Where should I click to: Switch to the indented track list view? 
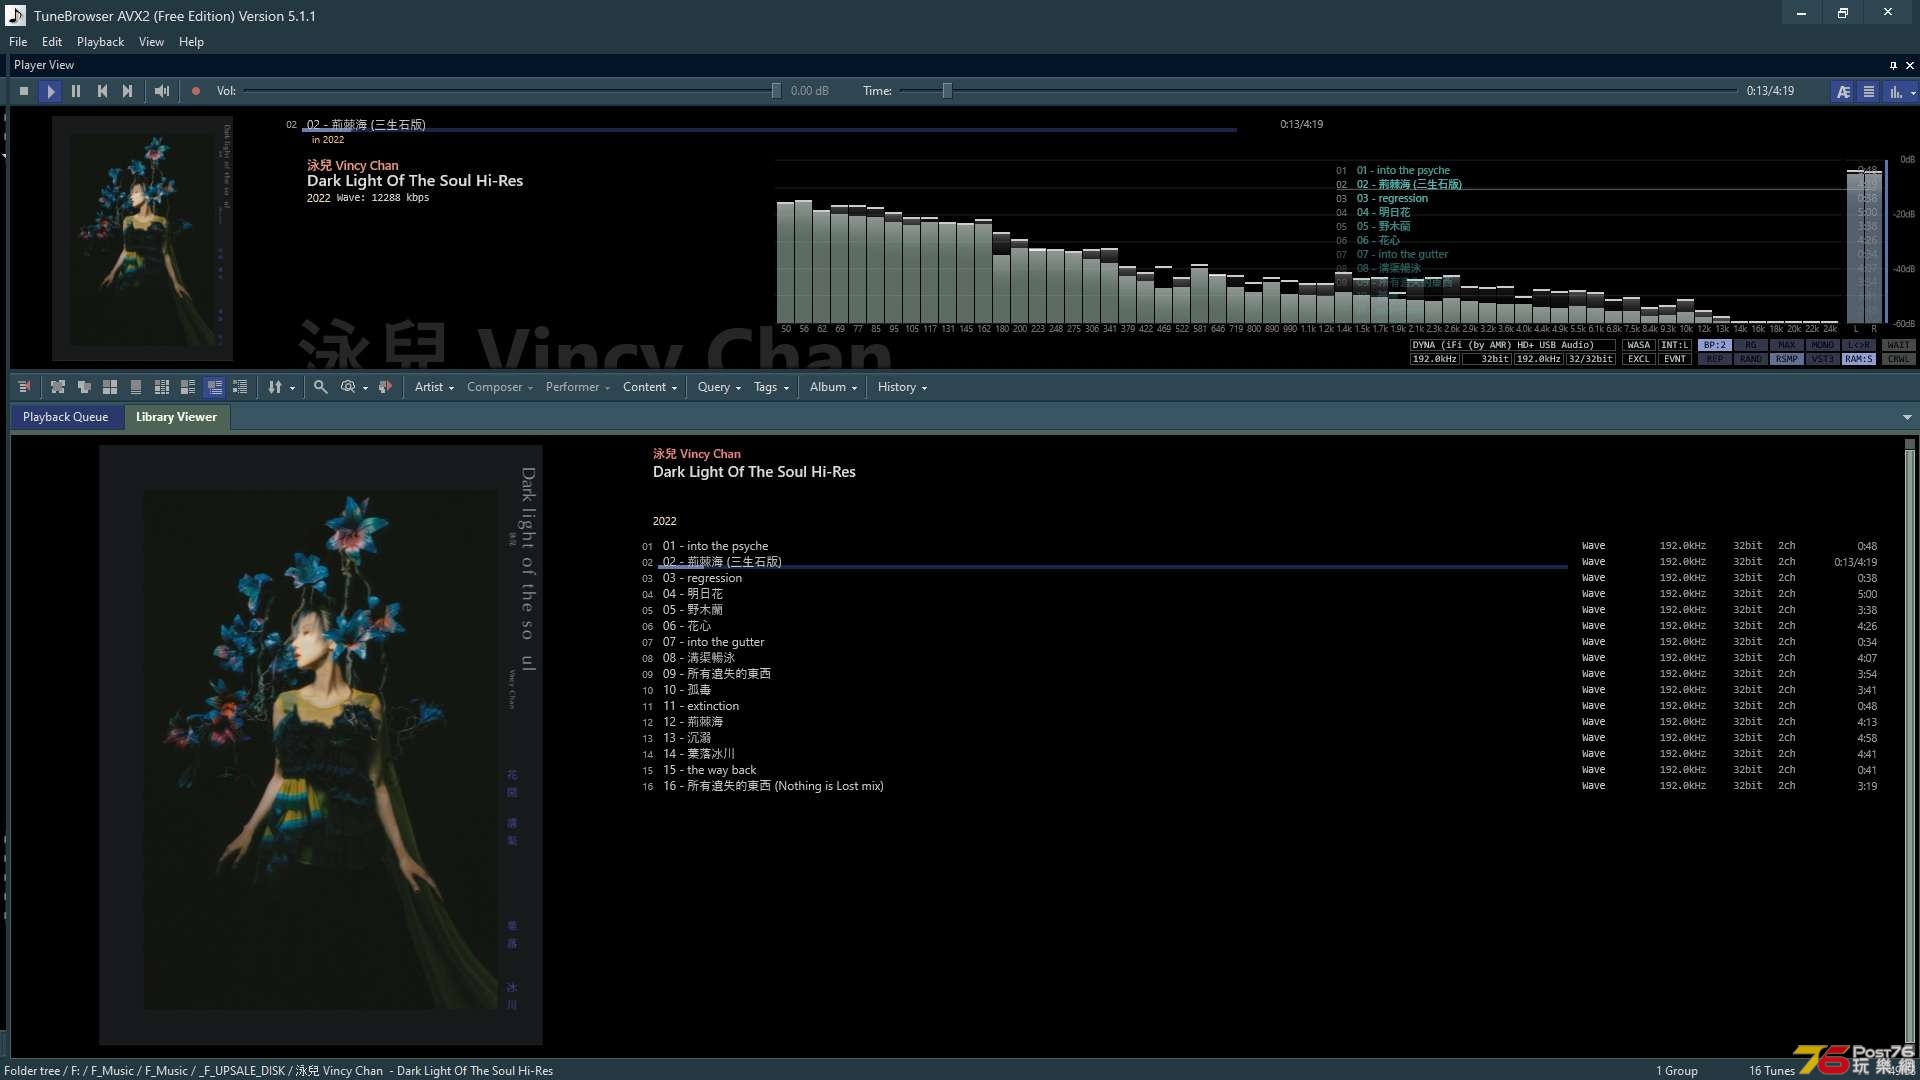tap(240, 387)
